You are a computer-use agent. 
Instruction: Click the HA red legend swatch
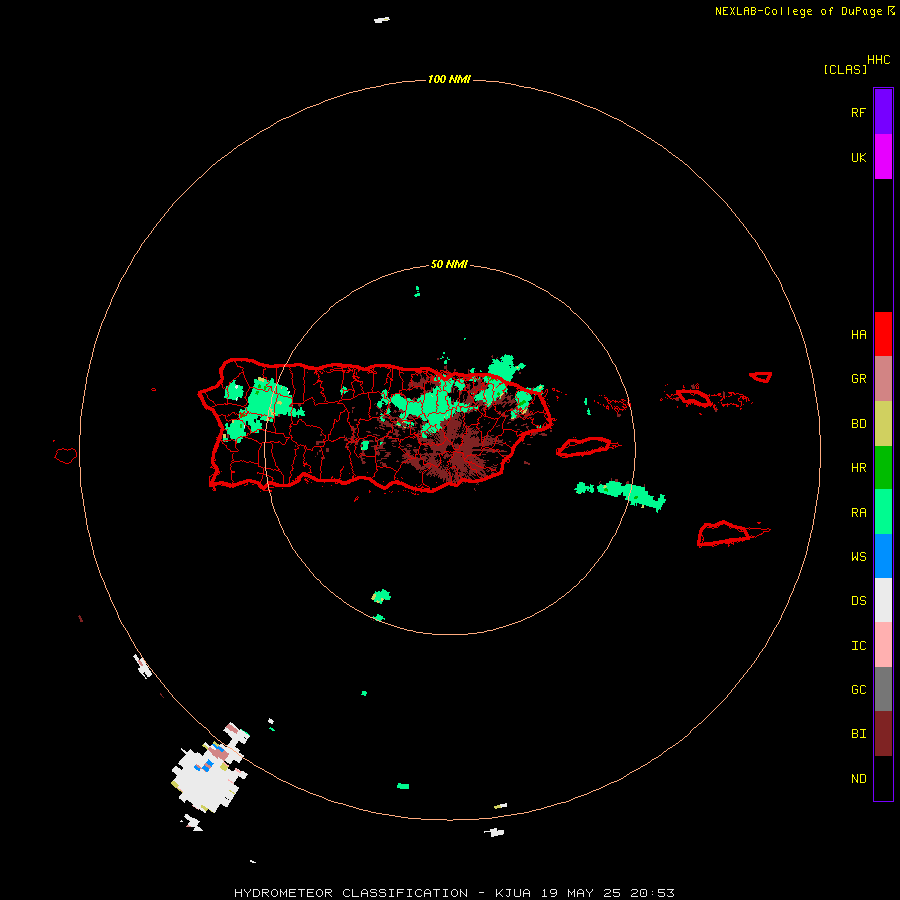883,334
